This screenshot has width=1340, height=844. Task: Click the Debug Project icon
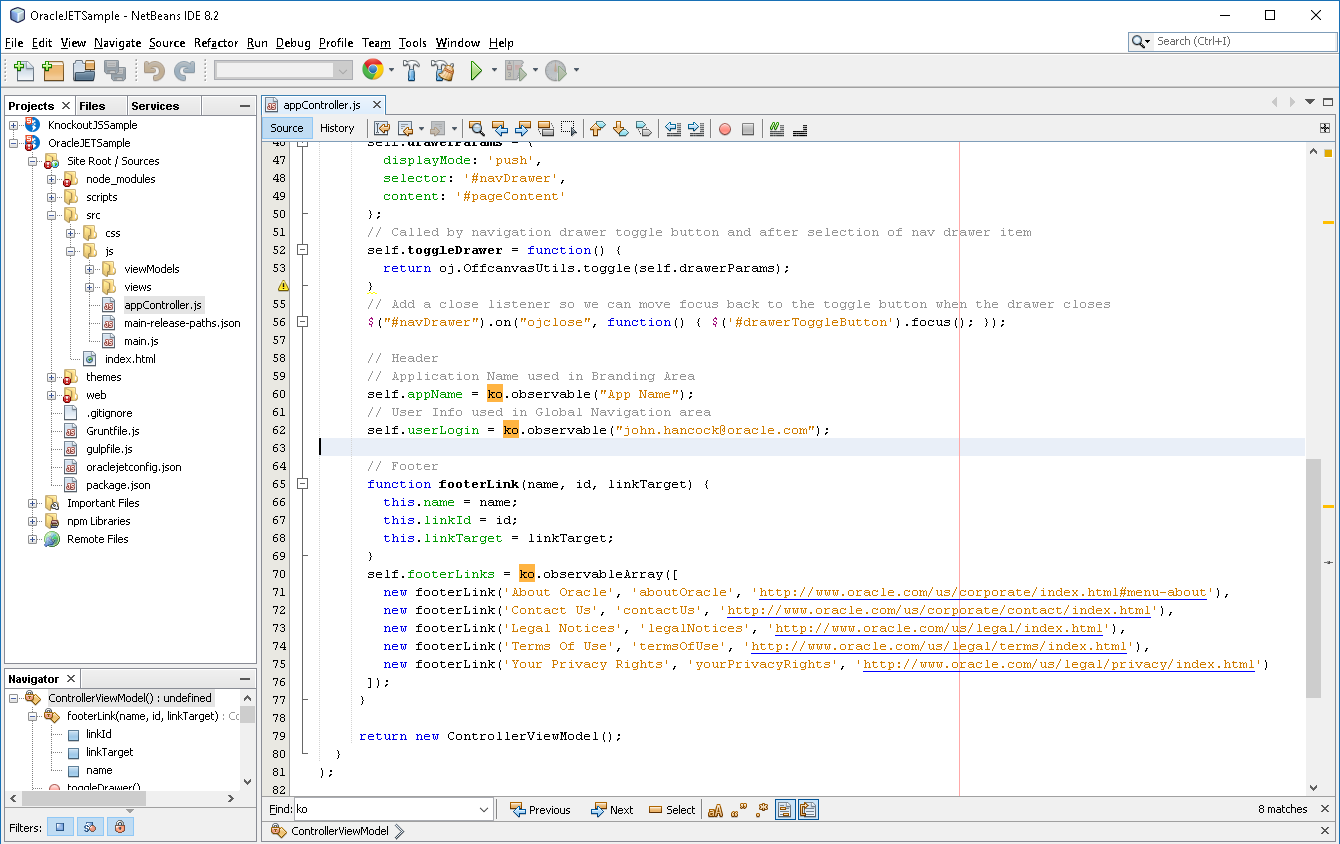515,70
